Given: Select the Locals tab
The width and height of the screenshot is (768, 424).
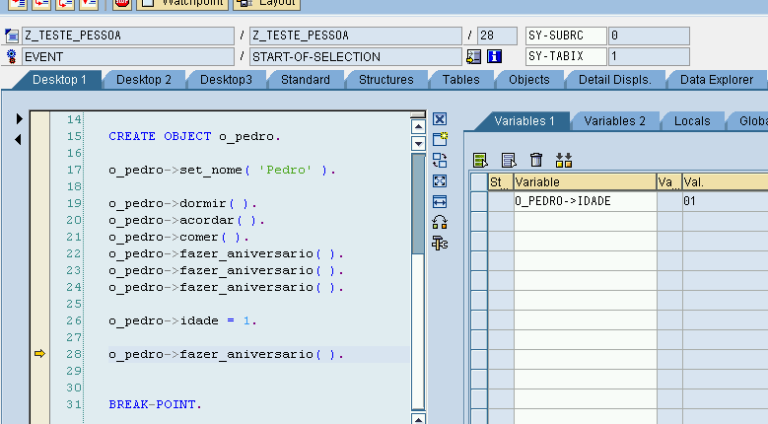Looking at the screenshot, I should 692,121.
